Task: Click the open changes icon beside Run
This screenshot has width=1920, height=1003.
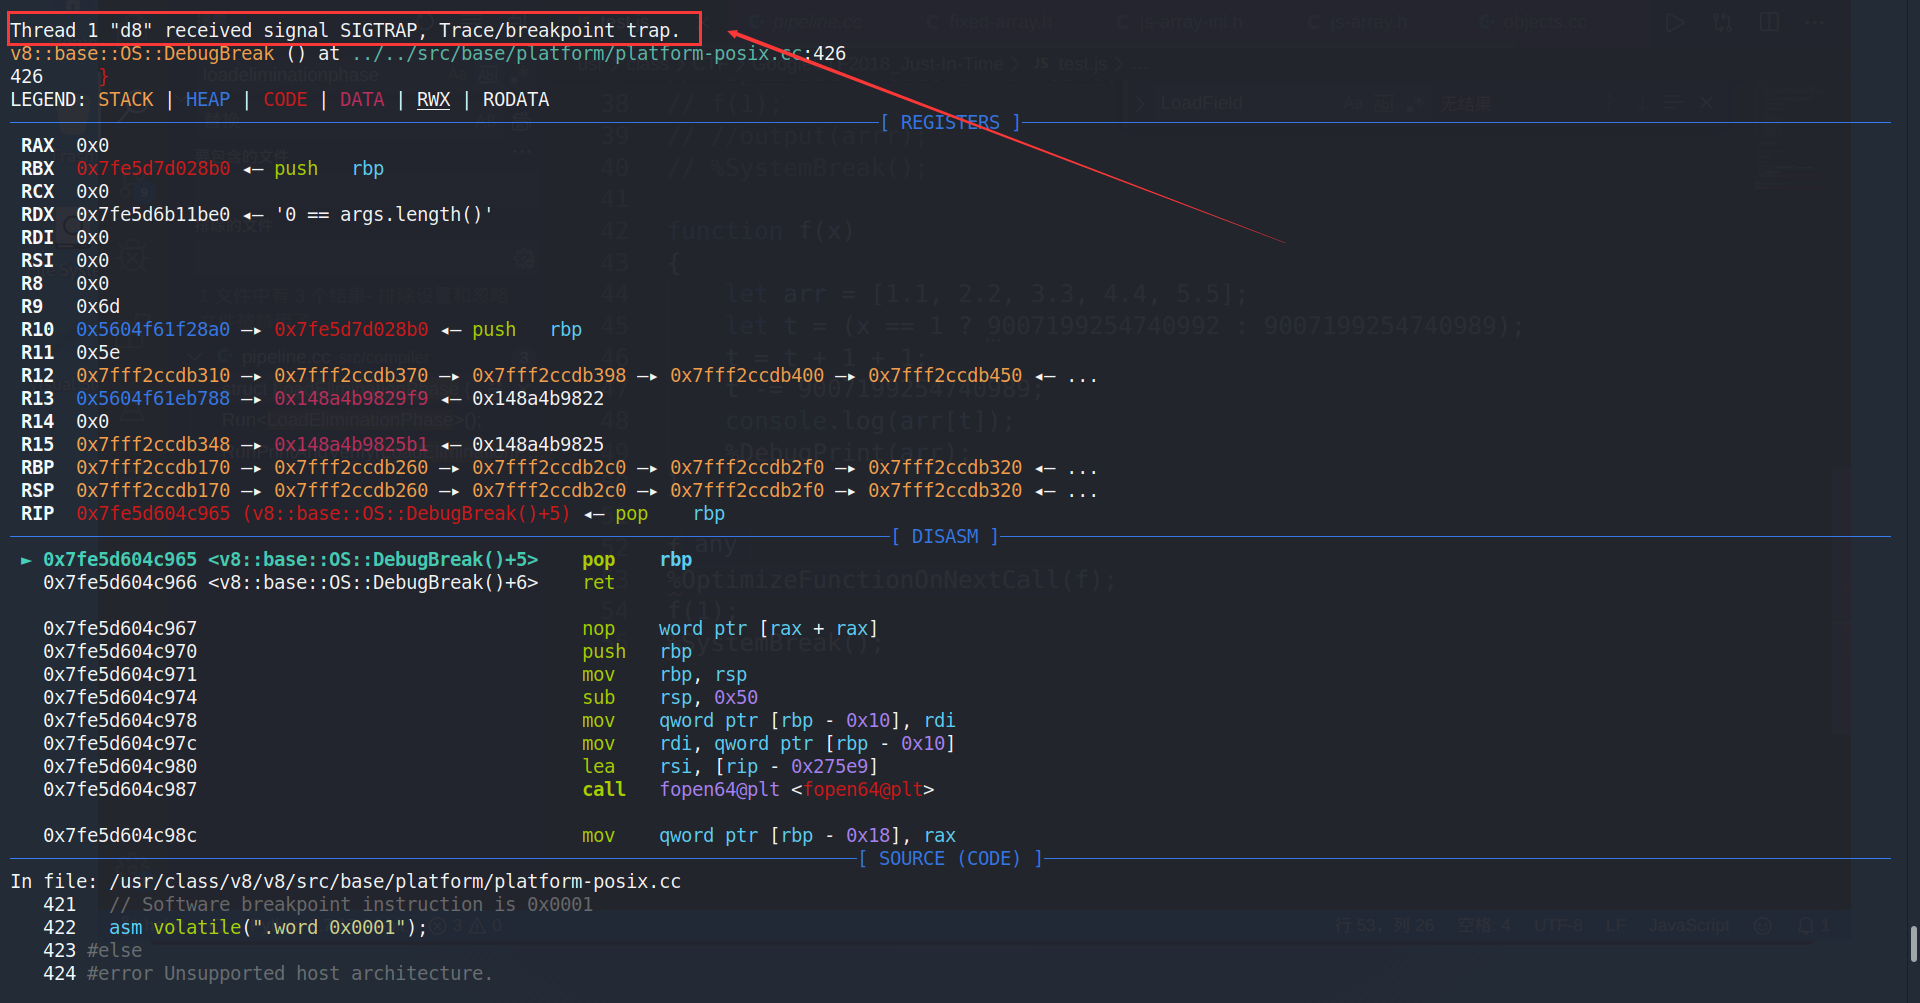Action: coord(1722,22)
